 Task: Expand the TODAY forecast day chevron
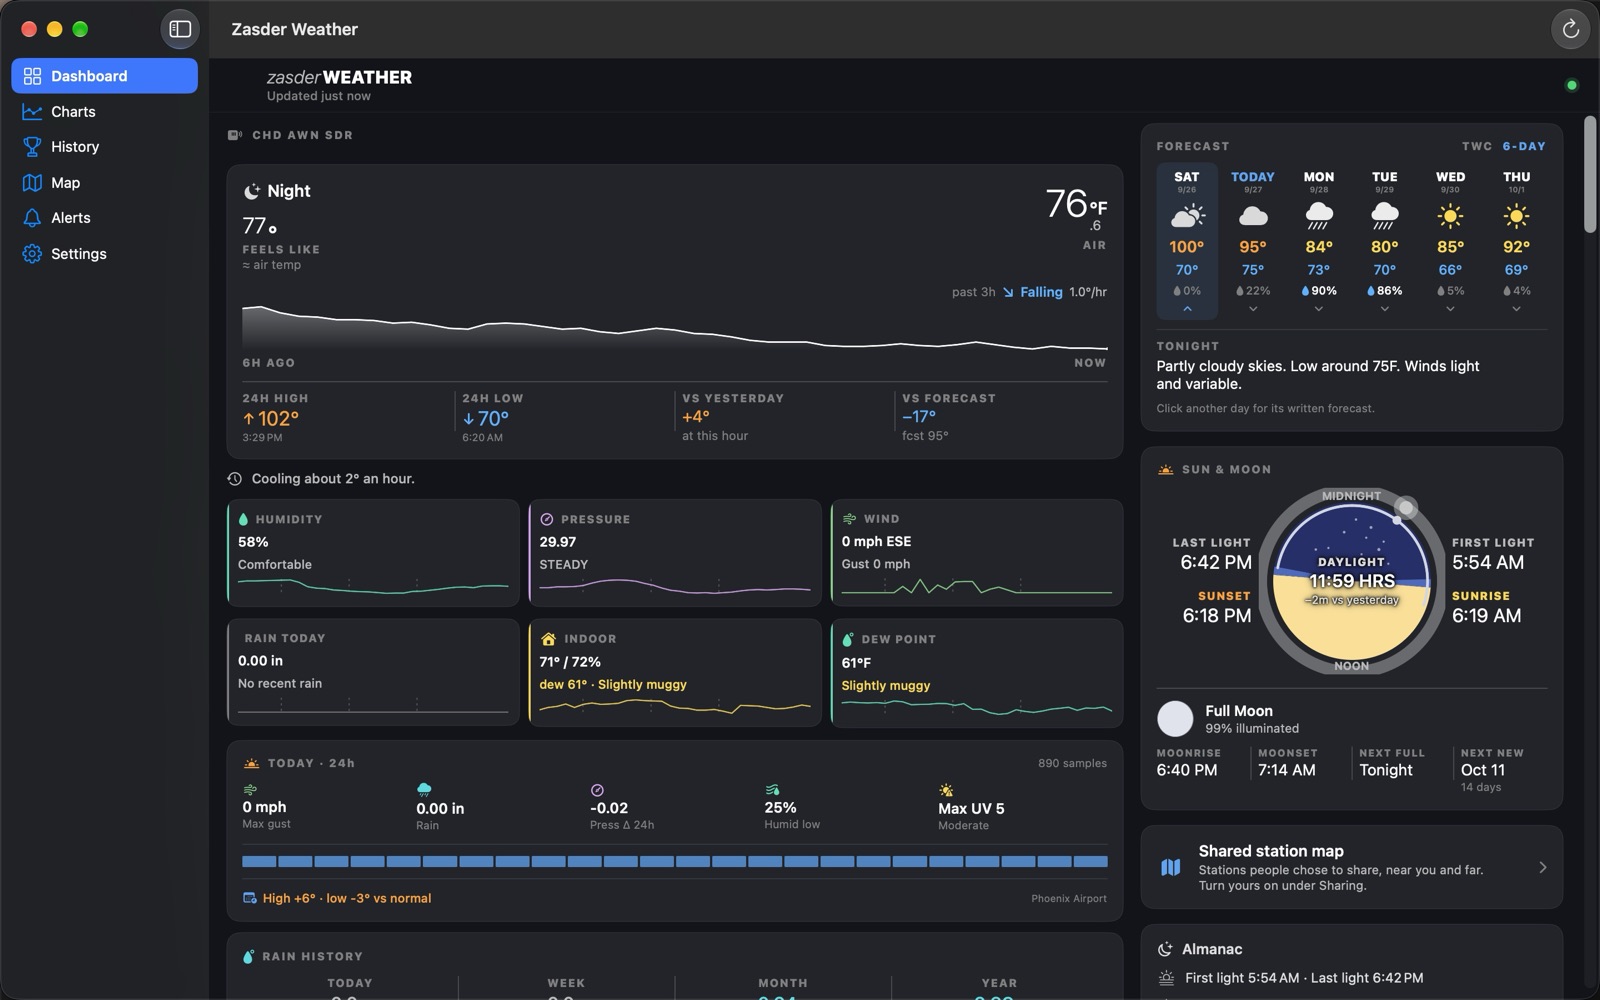click(1253, 309)
